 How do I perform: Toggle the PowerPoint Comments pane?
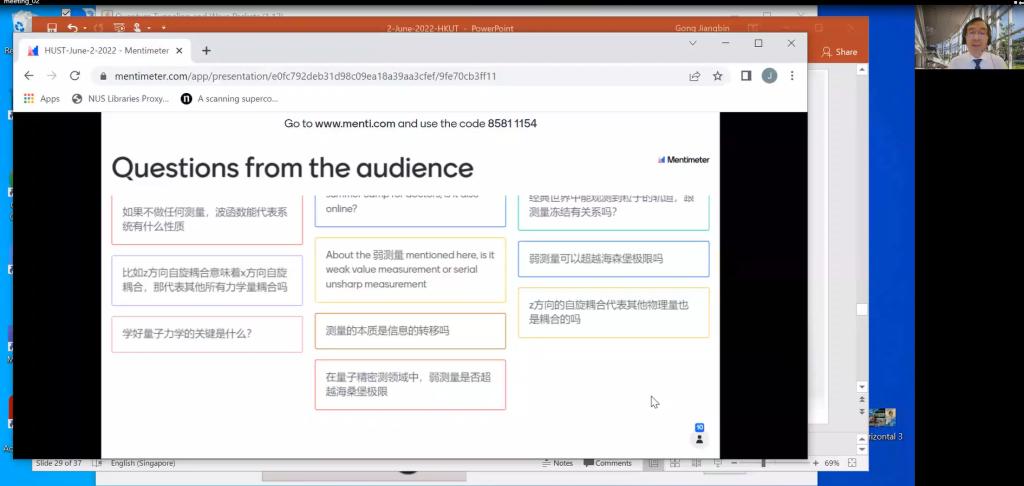click(x=607, y=463)
